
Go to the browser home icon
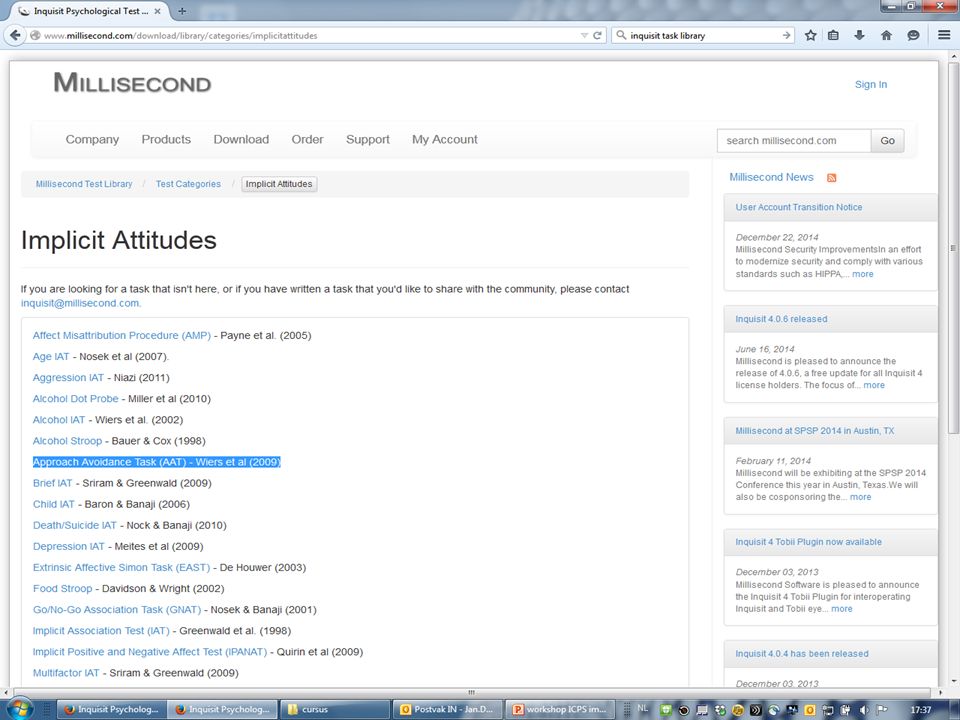pos(886,36)
